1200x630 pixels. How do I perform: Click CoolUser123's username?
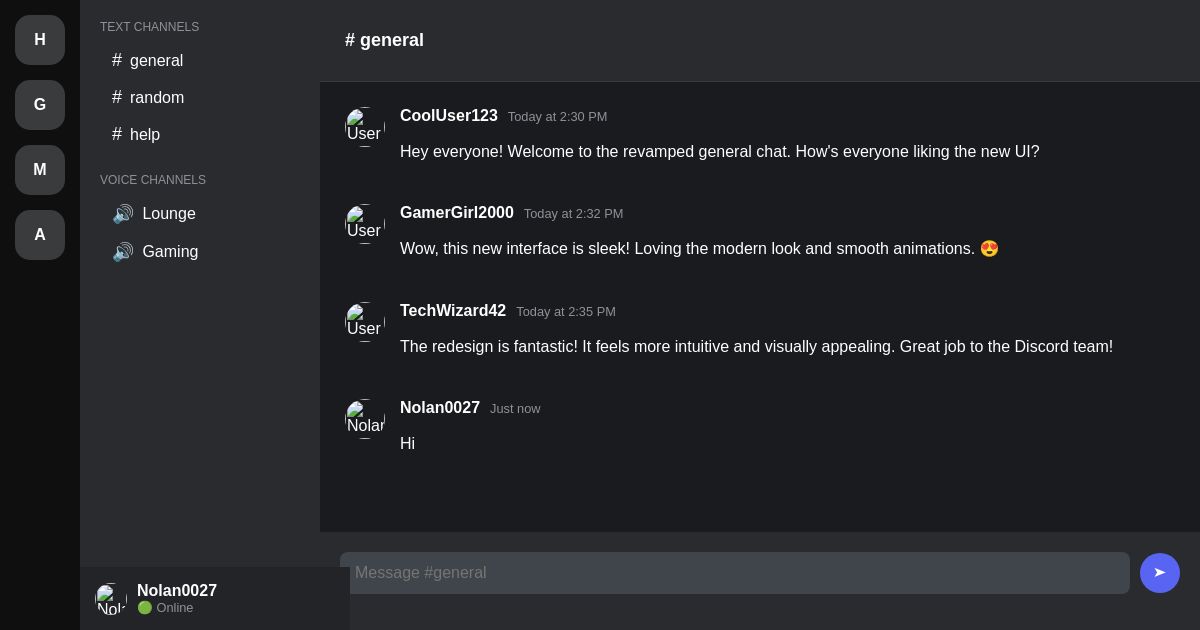tap(448, 116)
